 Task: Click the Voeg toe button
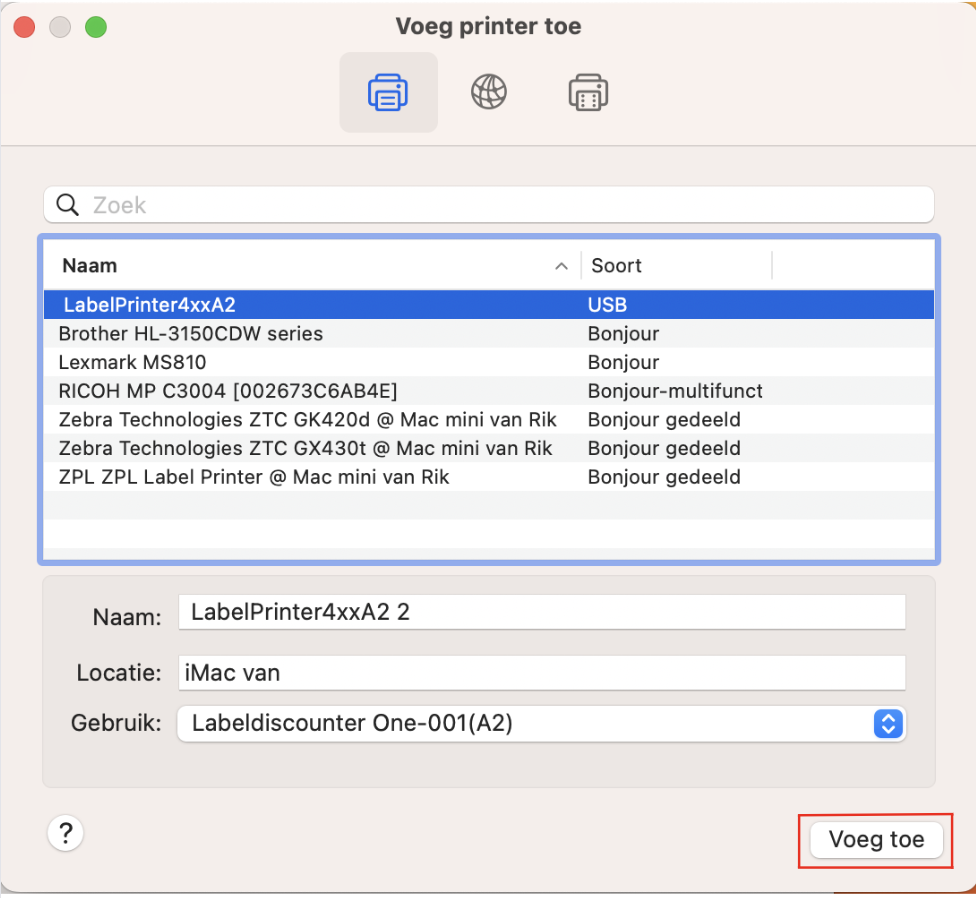pos(876,840)
